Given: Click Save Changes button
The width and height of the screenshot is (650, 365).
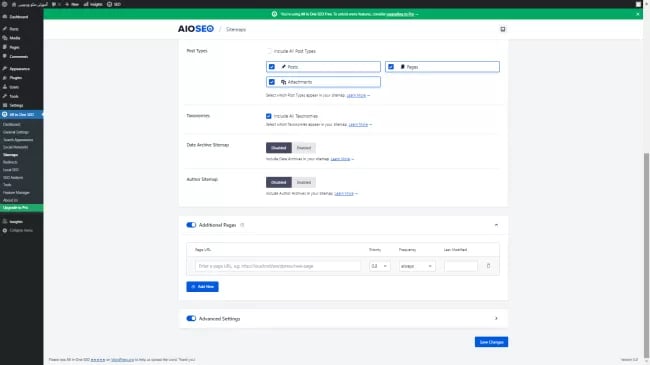Looking at the screenshot, I should [x=491, y=342].
